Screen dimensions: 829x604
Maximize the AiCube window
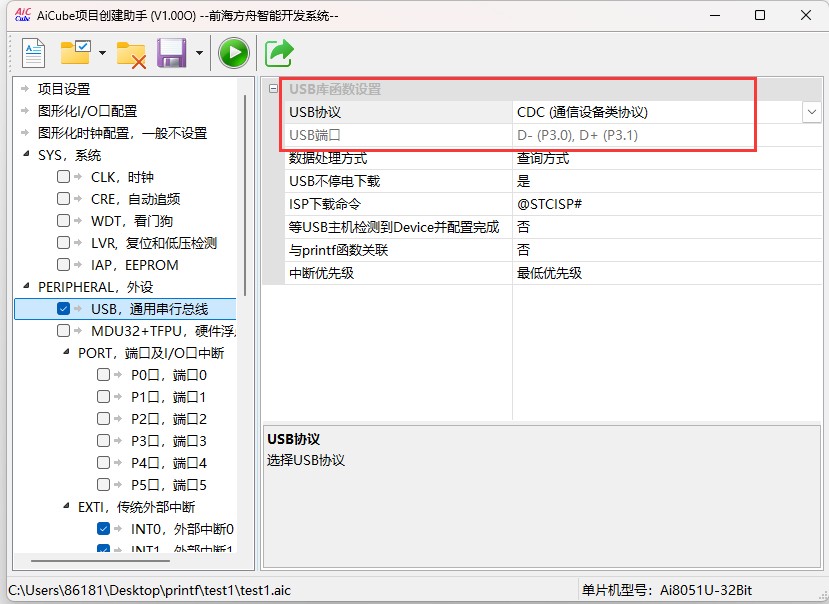760,15
